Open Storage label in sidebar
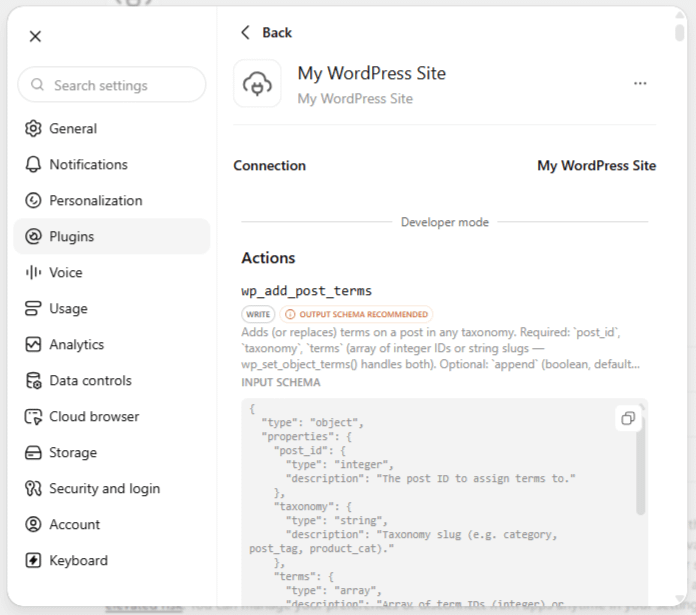The image size is (696, 615). pos(73,453)
